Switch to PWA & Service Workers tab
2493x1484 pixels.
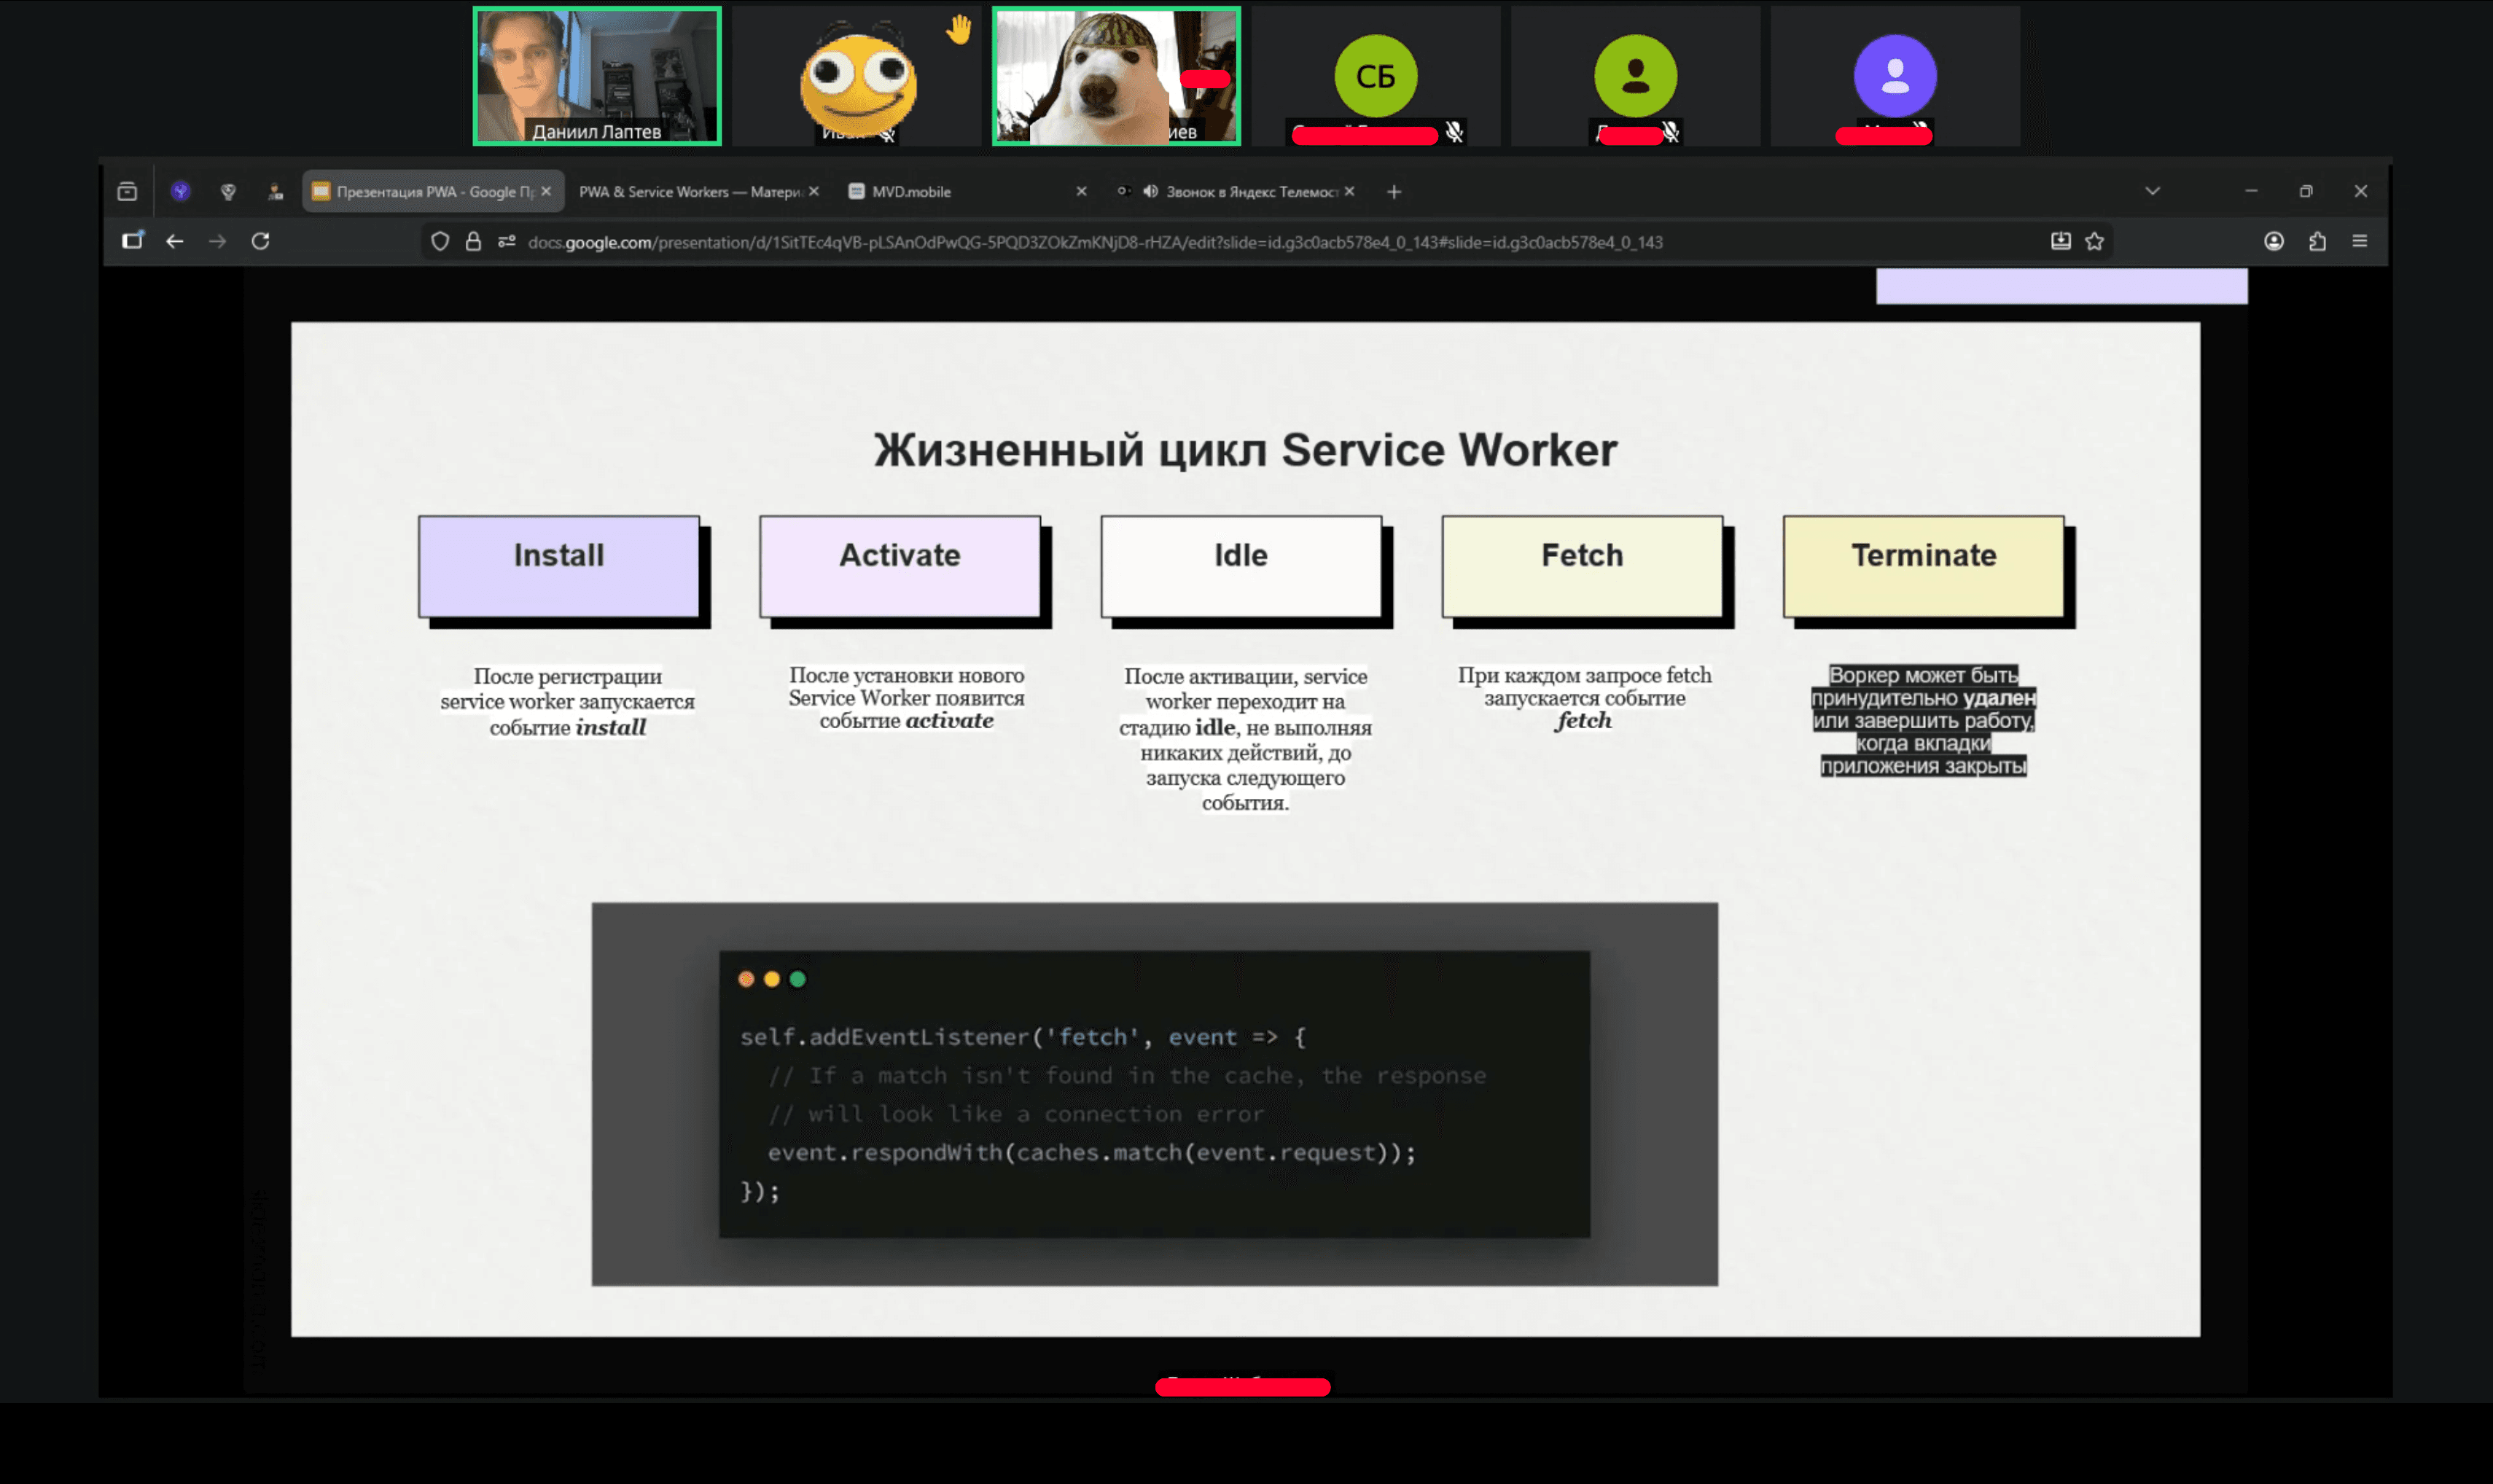pyautogui.click(x=699, y=191)
